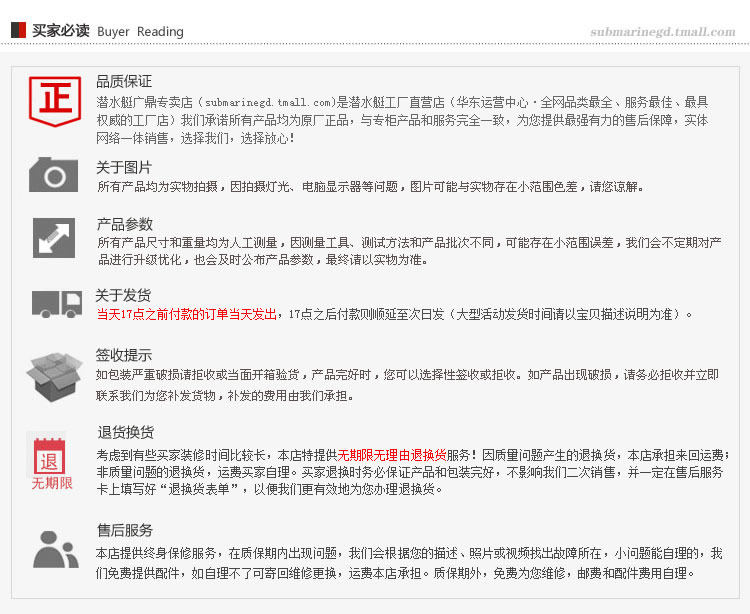Click the 售后服务 section title
750x614 pixels.
125,530
